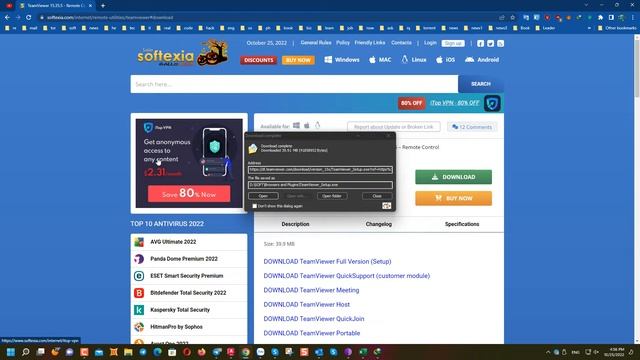Click the Open folder button in the dialog

point(332,196)
